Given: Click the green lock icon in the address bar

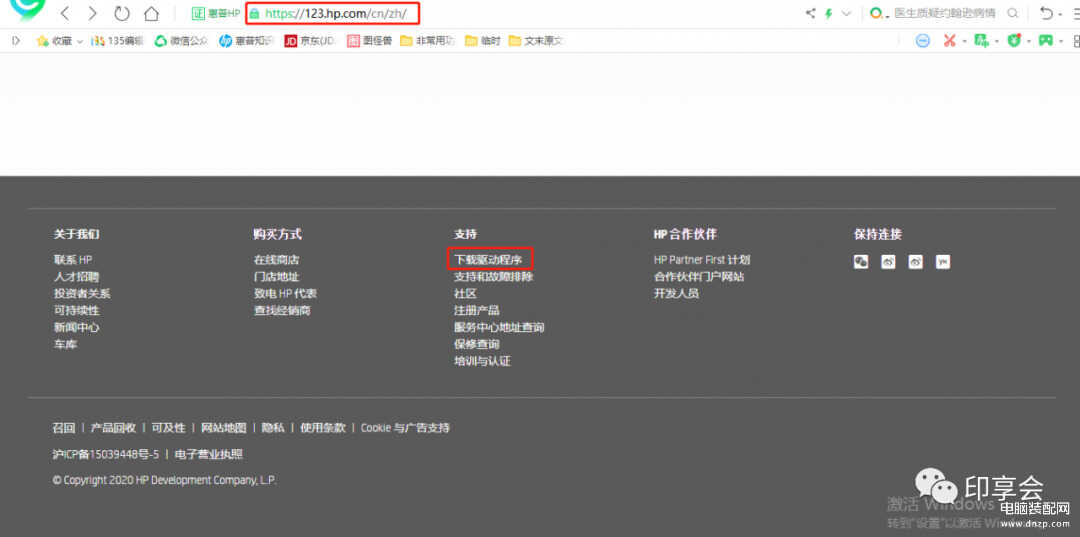Looking at the screenshot, I should coord(255,13).
